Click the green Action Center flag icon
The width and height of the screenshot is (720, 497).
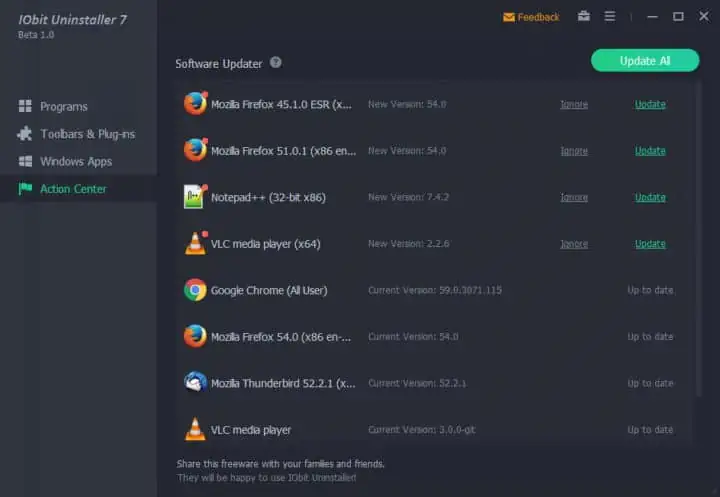[x=25, y=188]
